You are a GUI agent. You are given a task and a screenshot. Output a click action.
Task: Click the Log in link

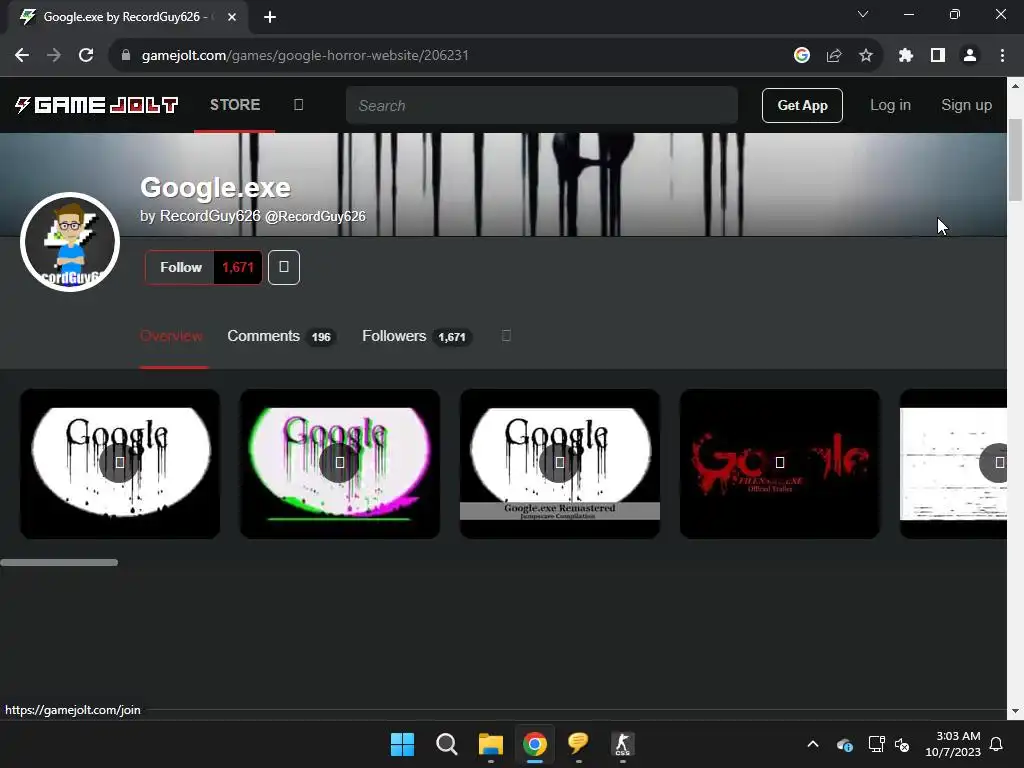point(890,105)
